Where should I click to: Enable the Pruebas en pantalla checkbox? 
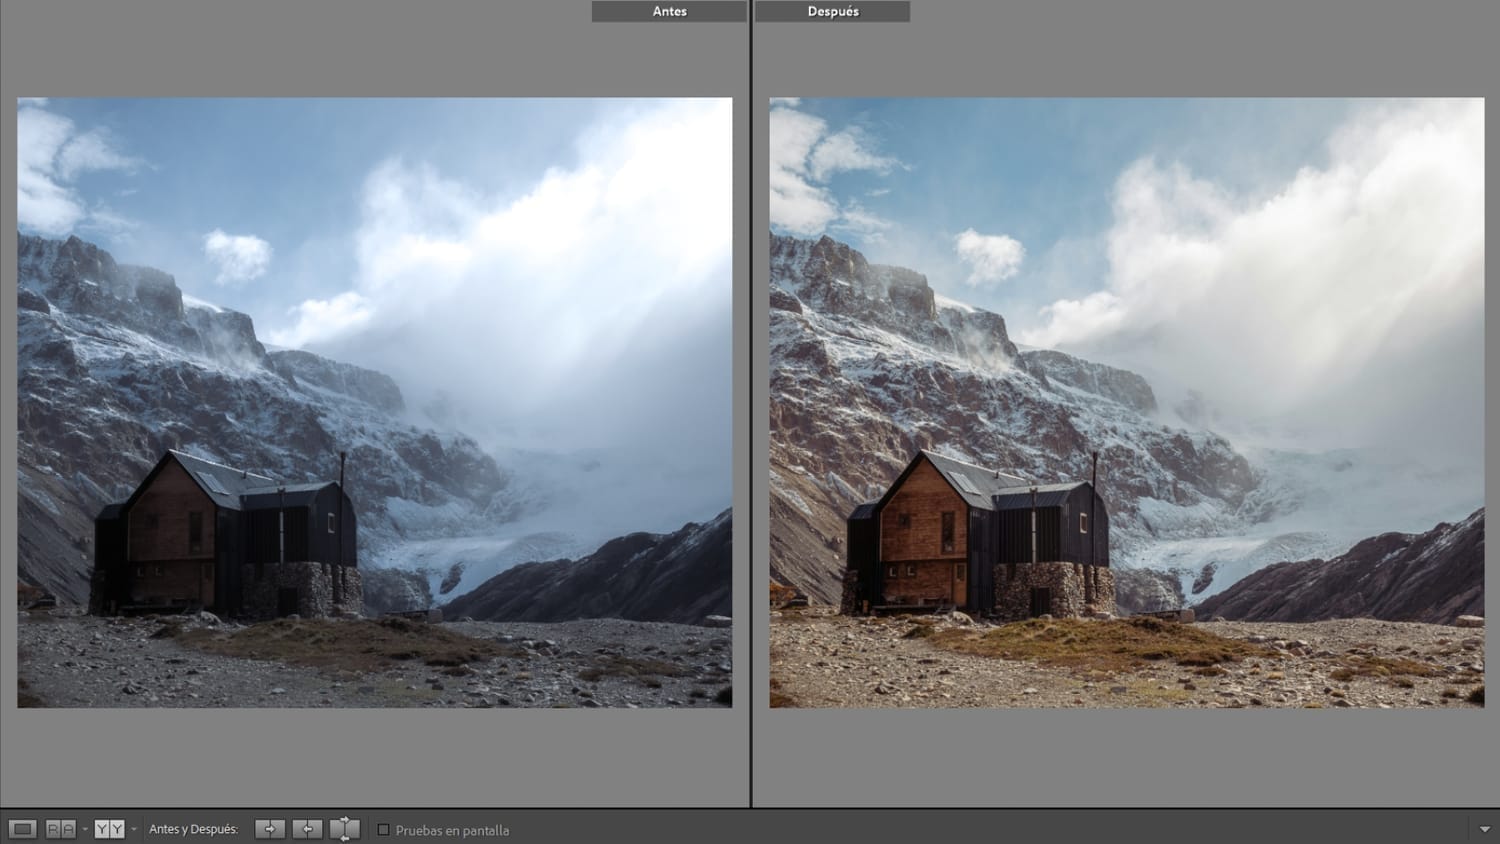383,830
